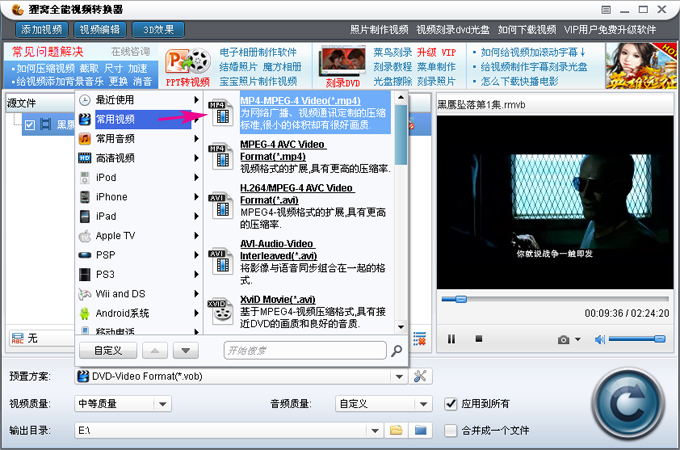Open the 视频刻录dvd光盘 link
680x450 pixels.
pyautogui.click(x=453, y=29)
